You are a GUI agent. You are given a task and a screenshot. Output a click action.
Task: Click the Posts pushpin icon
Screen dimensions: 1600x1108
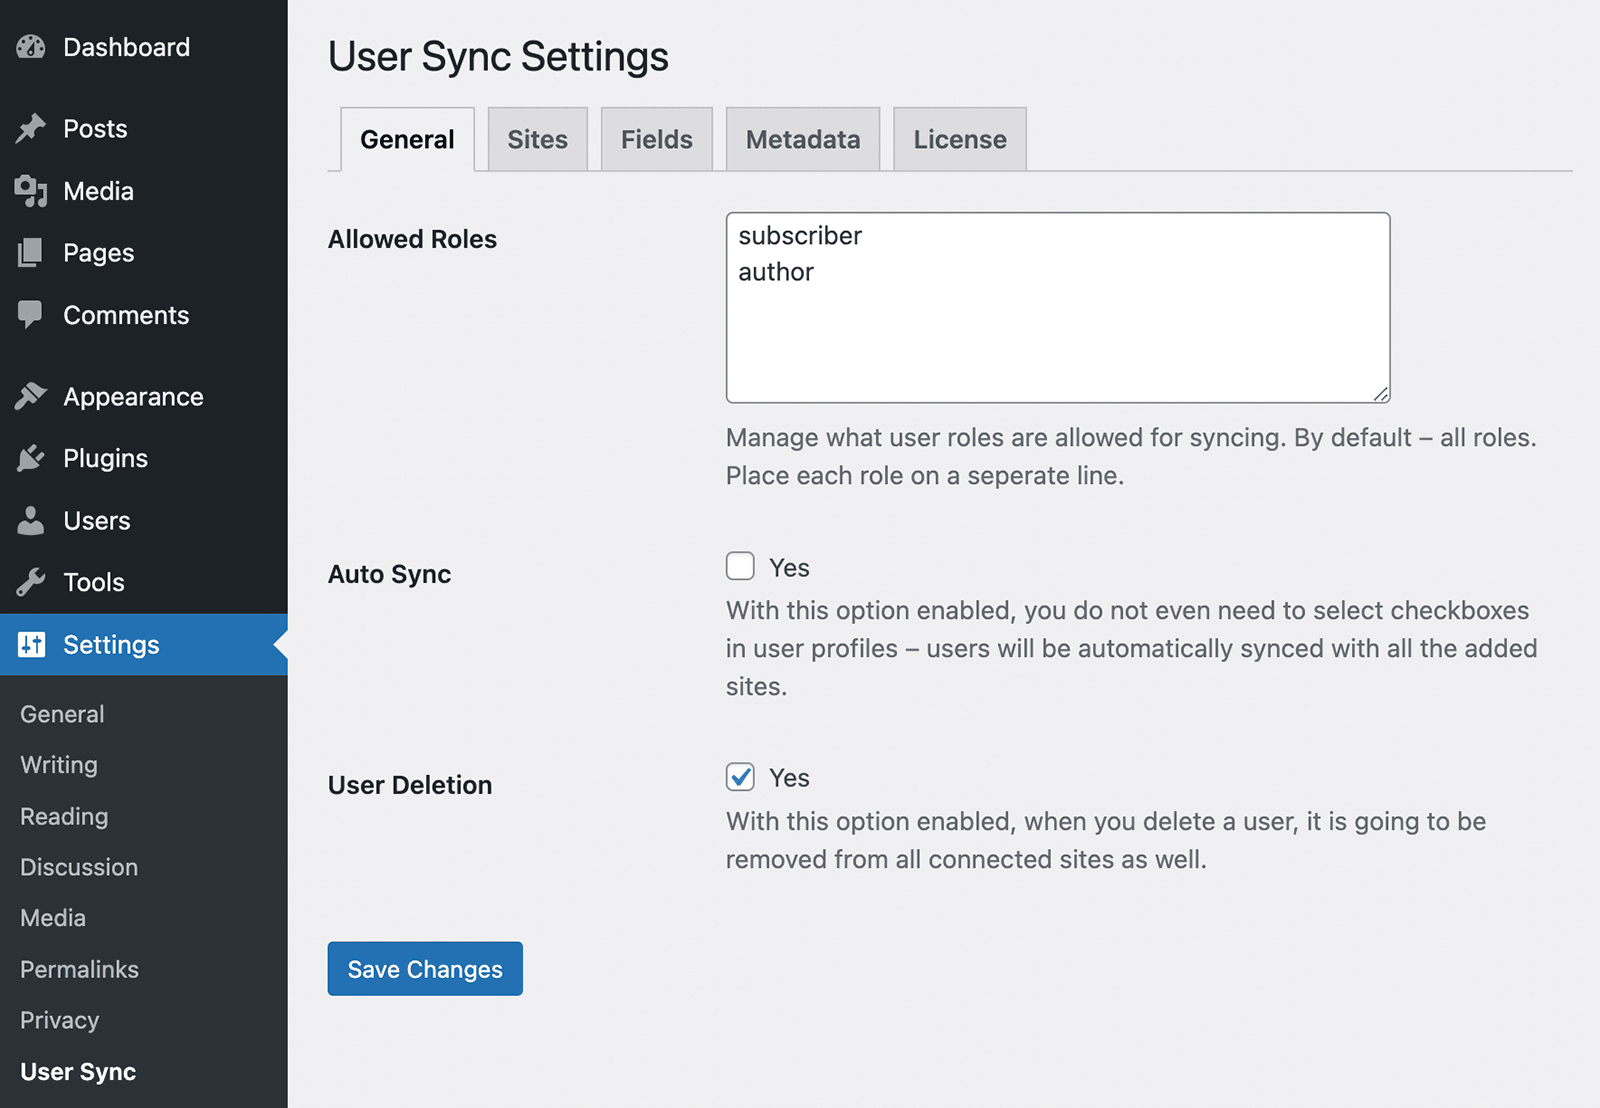[x=31, y=129]
